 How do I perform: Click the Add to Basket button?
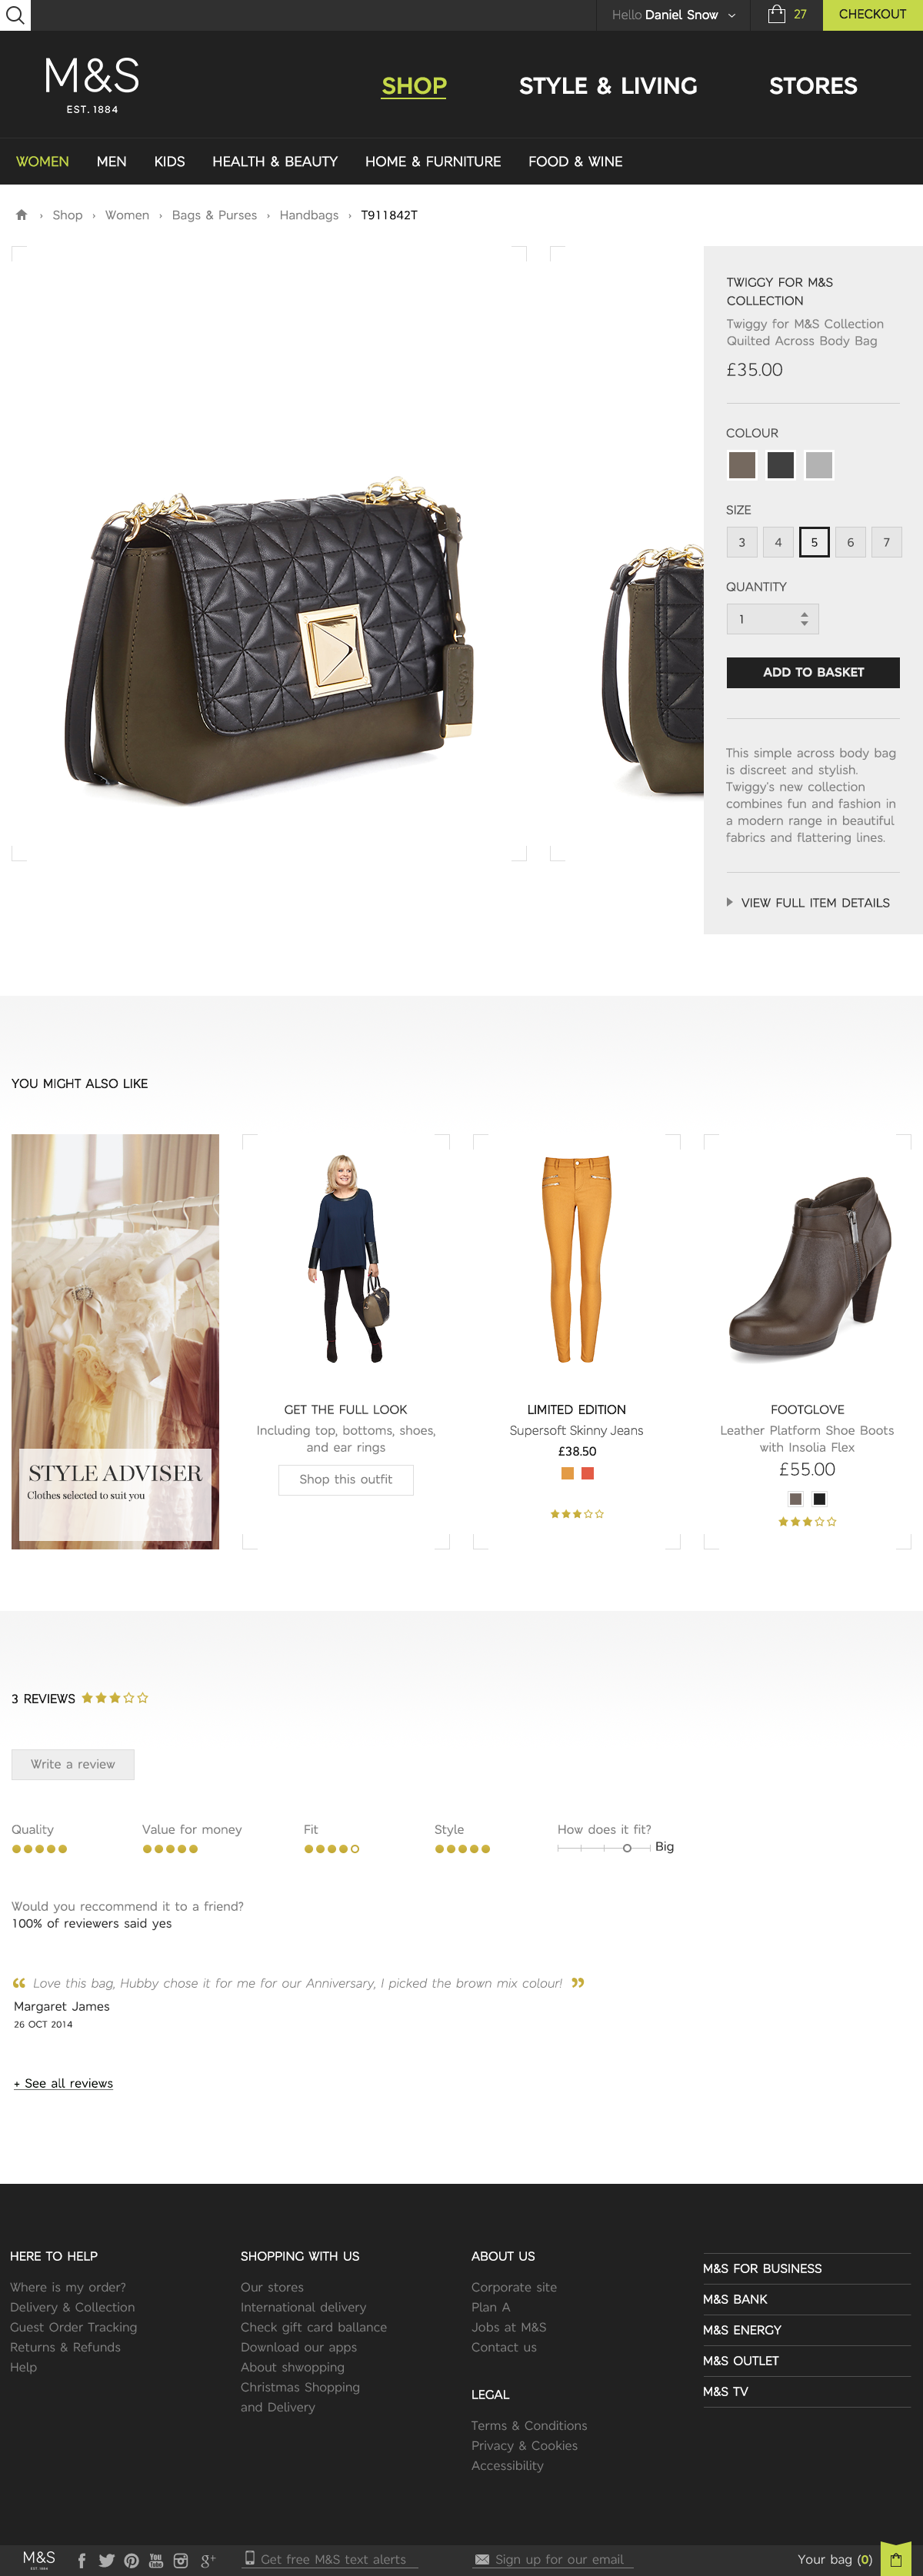tap(812, 672)
